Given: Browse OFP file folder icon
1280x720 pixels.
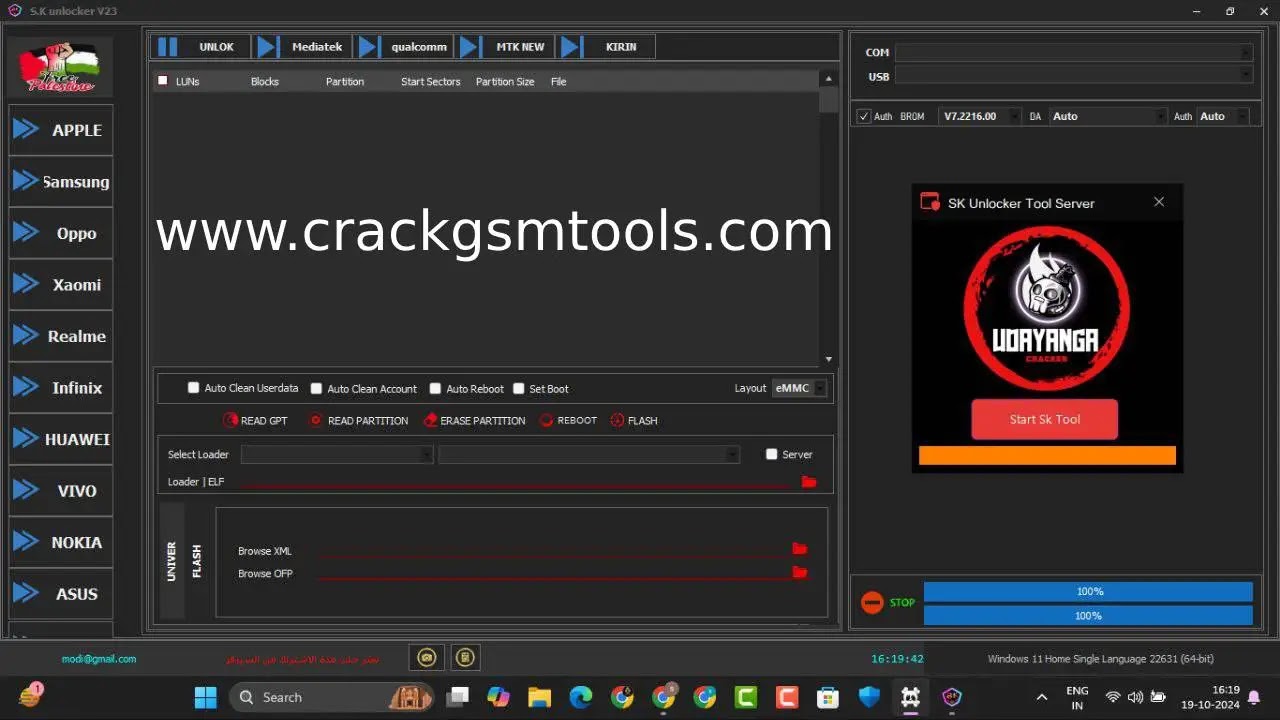Looking at the screenshot, I should click(800, 572).
